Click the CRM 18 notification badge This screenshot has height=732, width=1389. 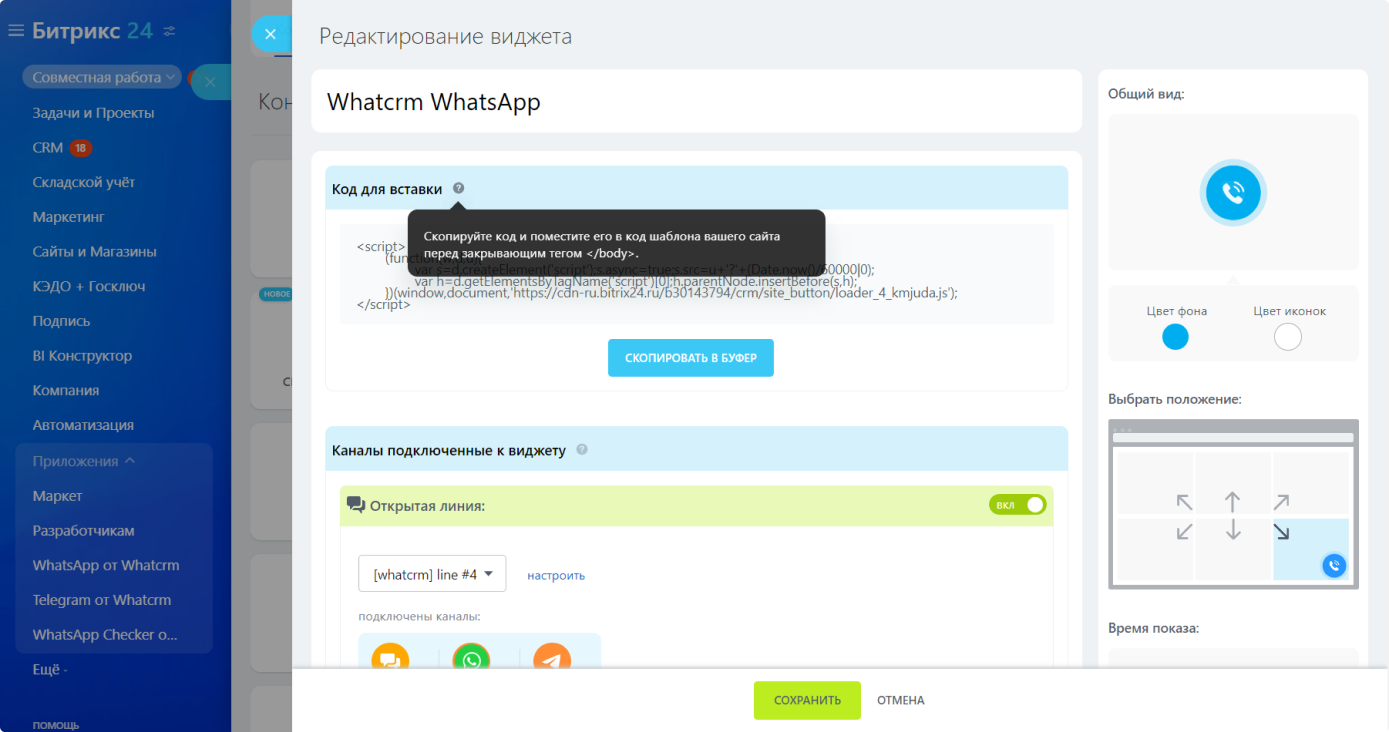(x=81, y=148)
